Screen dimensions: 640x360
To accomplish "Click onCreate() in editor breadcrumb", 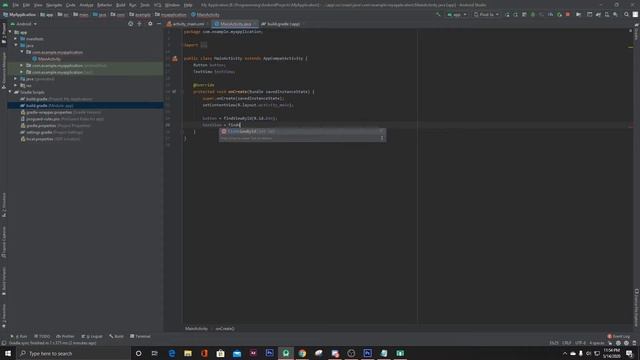I will pos(225,329).
